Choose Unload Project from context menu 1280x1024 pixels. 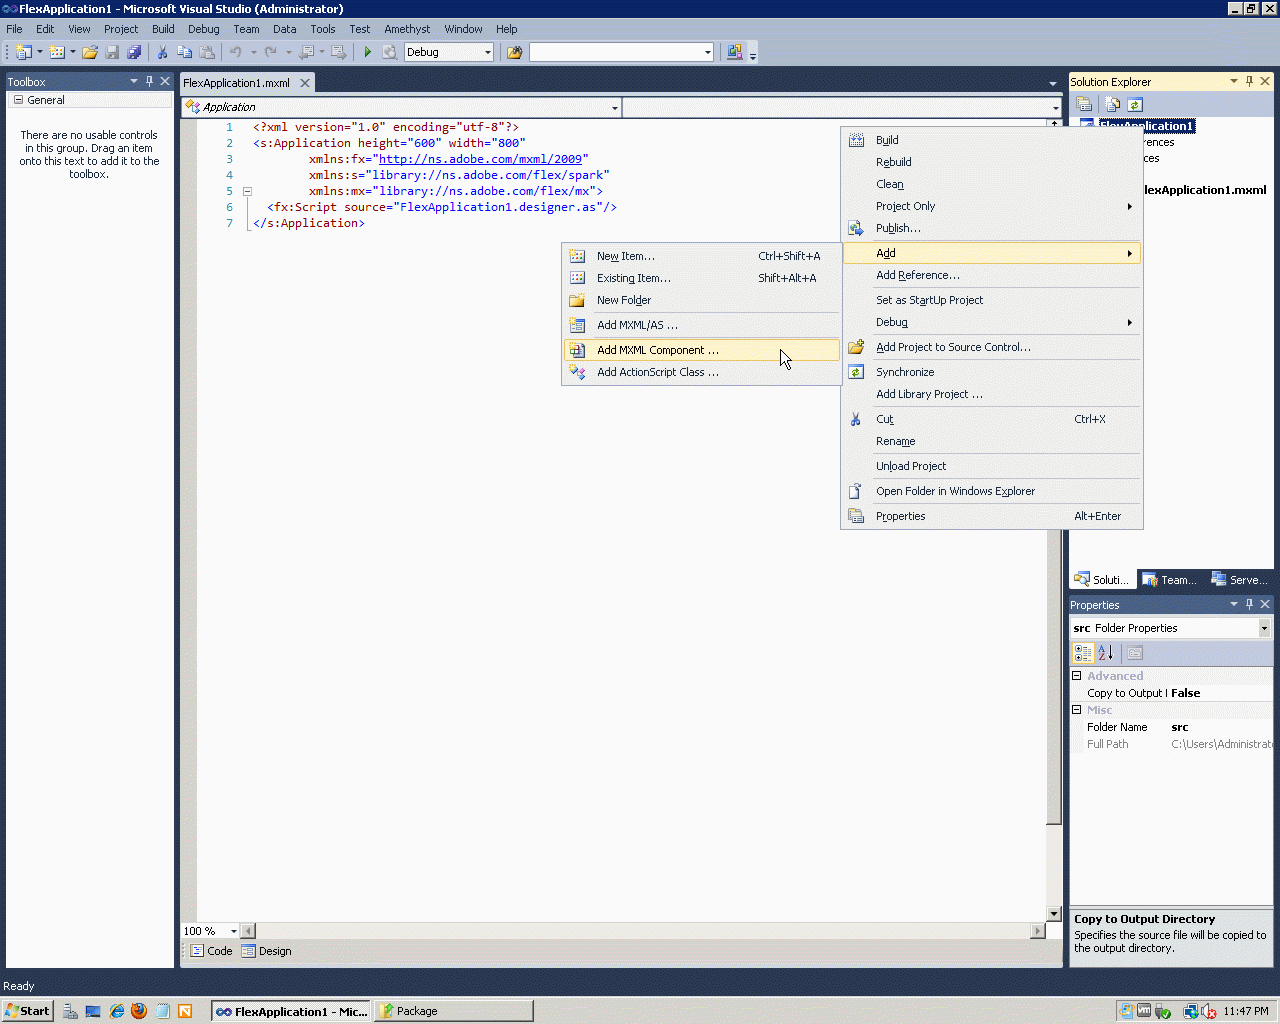992,466
